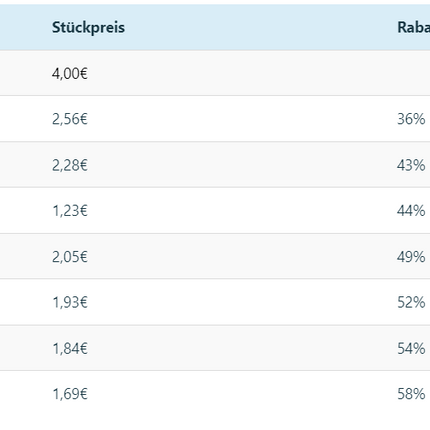Click the 44% discount value
Screen dimensions: 430x430
pyautogui.click(x=411, y=211)
